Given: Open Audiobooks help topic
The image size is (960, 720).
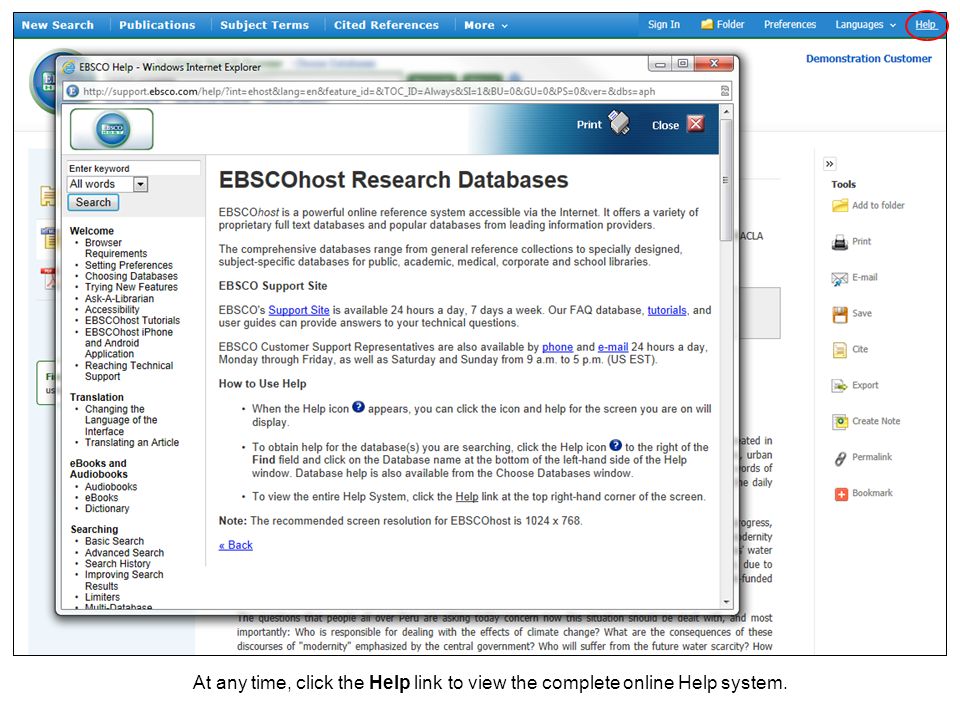Looking at the screenshot, I should [111, 487].
